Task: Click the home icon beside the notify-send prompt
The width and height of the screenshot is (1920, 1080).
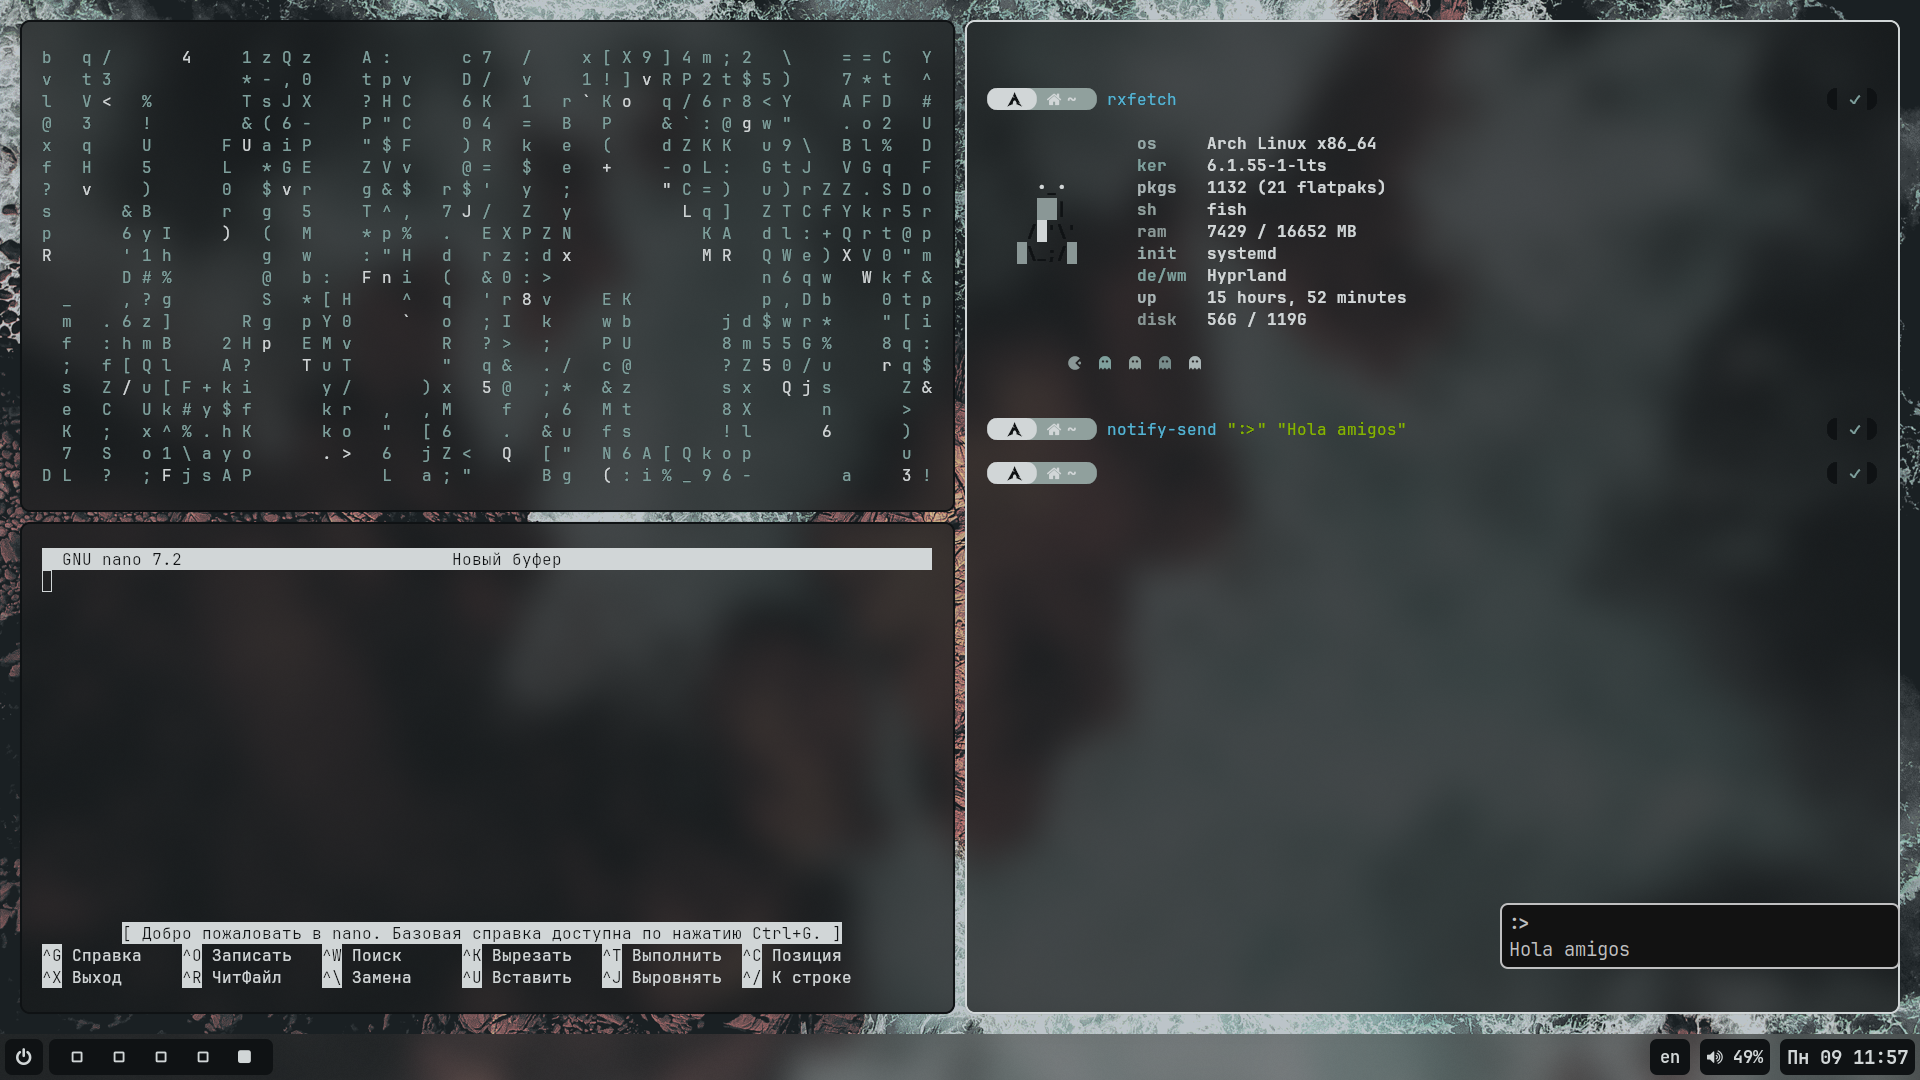Action: (x=1053, y=430)
